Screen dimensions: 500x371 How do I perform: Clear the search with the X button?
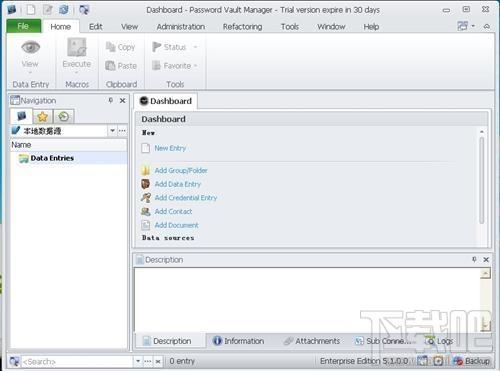pos(158,361)
